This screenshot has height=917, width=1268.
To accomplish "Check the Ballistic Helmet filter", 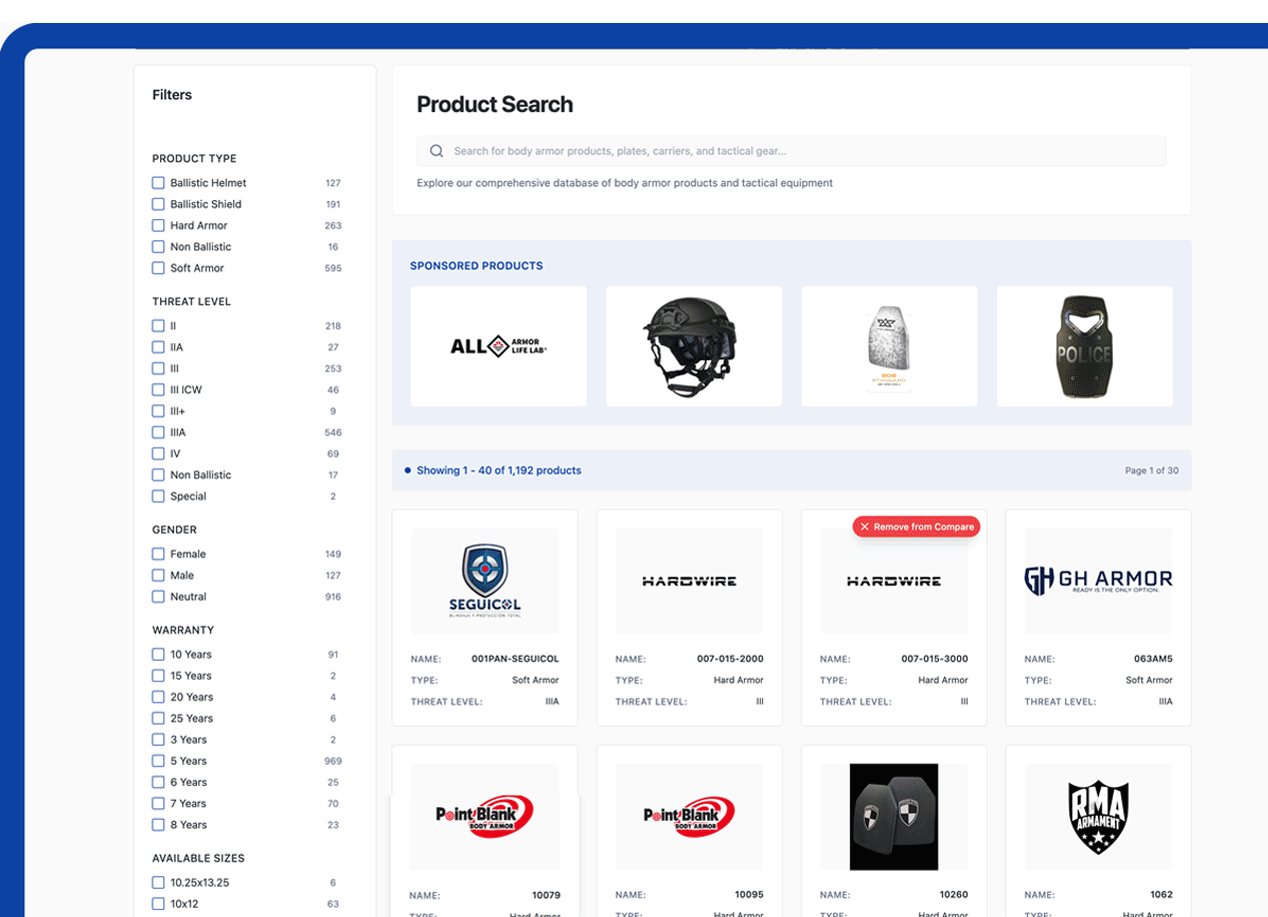I will [x=158, y=183].
